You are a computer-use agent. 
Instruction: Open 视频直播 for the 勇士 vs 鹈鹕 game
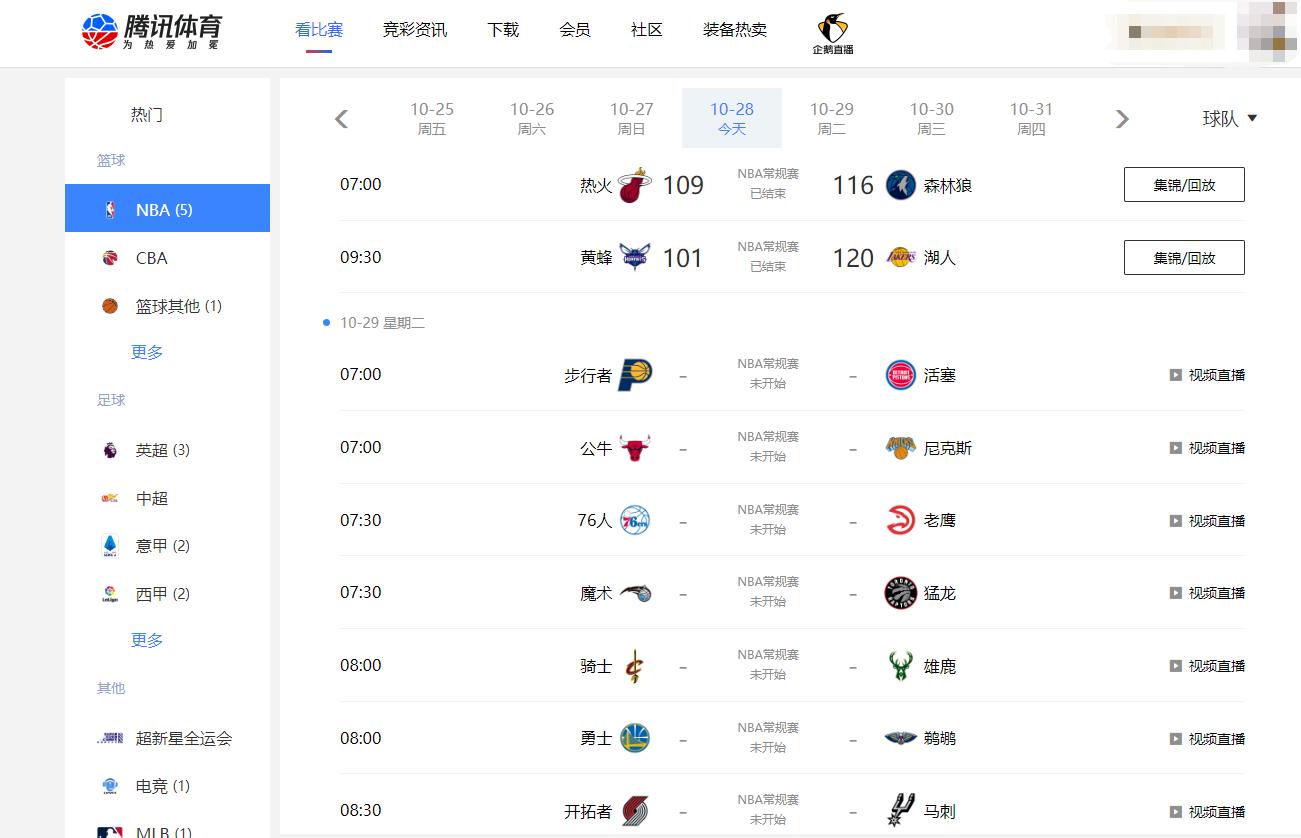point(1207,737)
